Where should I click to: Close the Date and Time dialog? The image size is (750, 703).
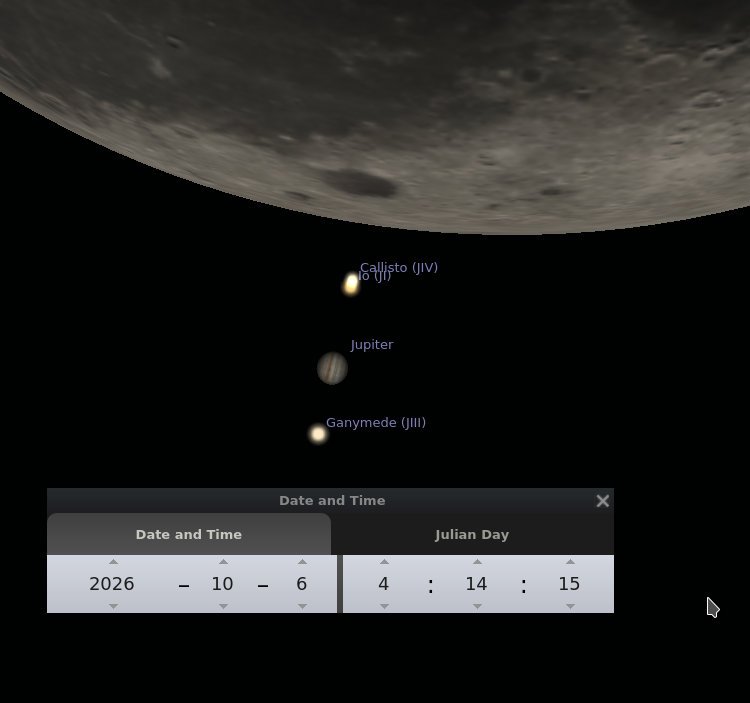pos(603,501)
